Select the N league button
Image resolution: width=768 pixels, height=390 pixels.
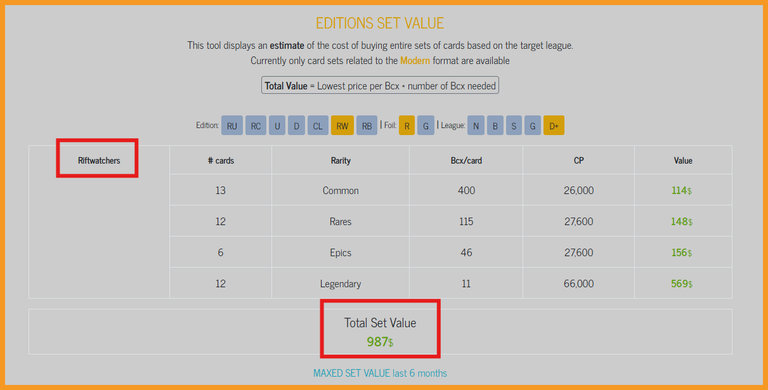click(476, 125)
